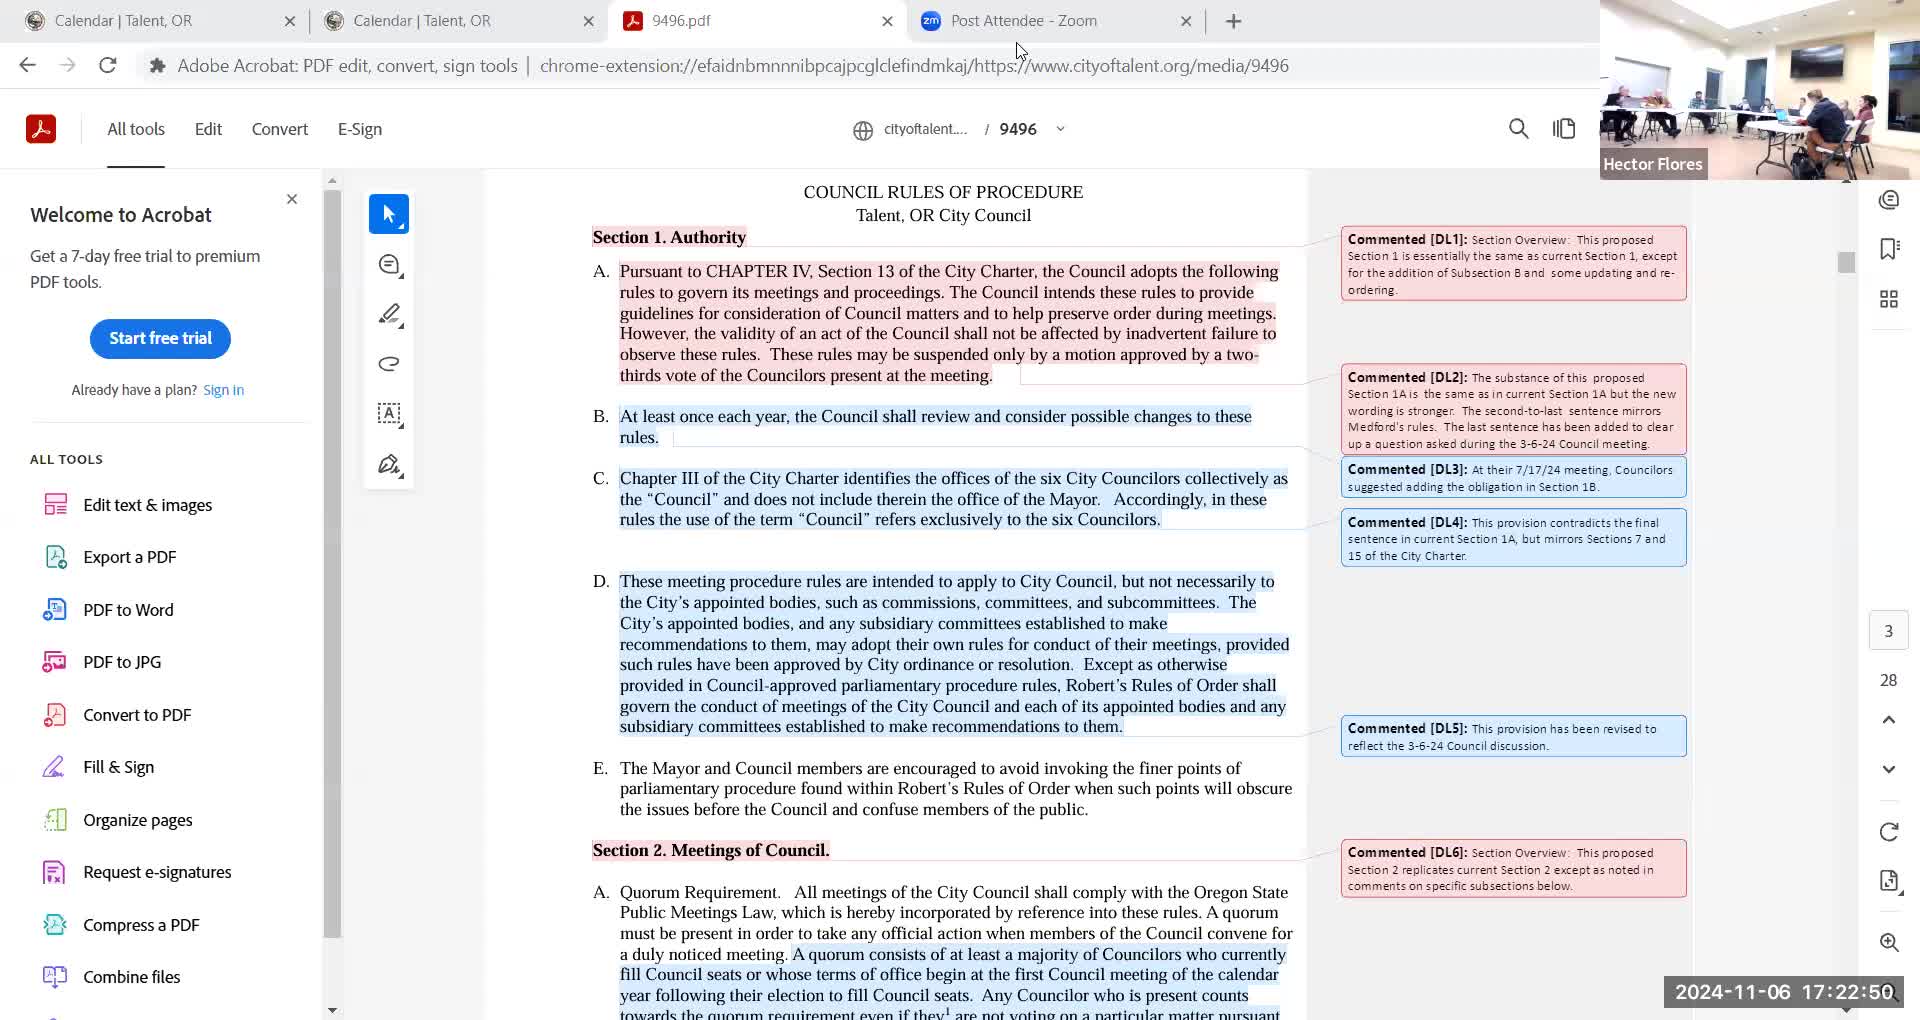Open the bookmarks panel icon

tap(1889, 249)
